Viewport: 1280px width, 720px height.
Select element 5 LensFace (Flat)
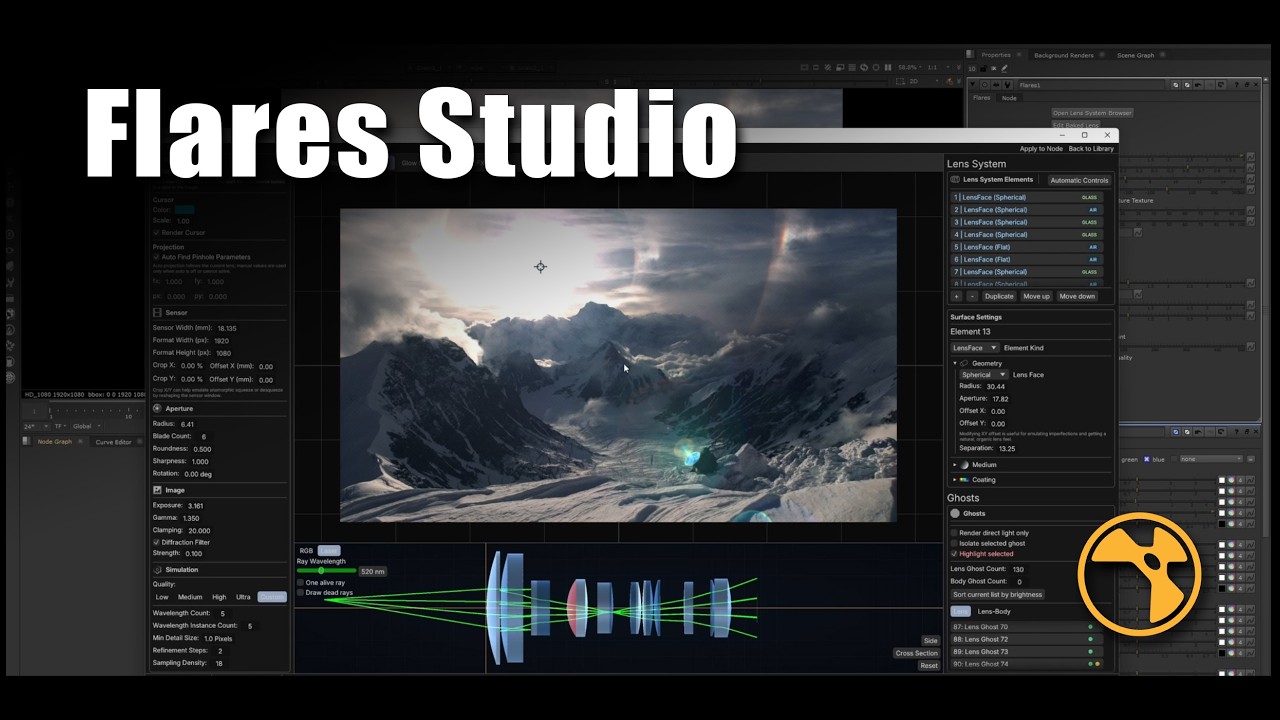tap(1027, 247)
